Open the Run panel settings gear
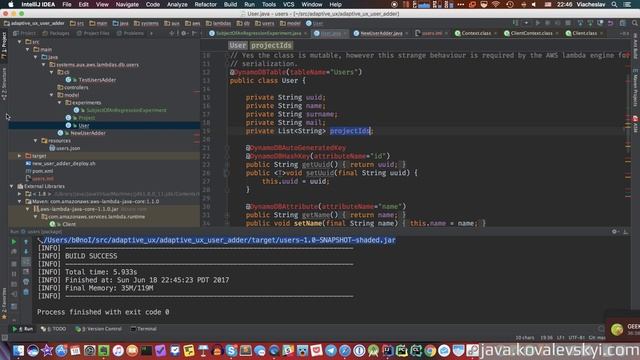This screenshot has height=360, width=640. tap(614, 231)
